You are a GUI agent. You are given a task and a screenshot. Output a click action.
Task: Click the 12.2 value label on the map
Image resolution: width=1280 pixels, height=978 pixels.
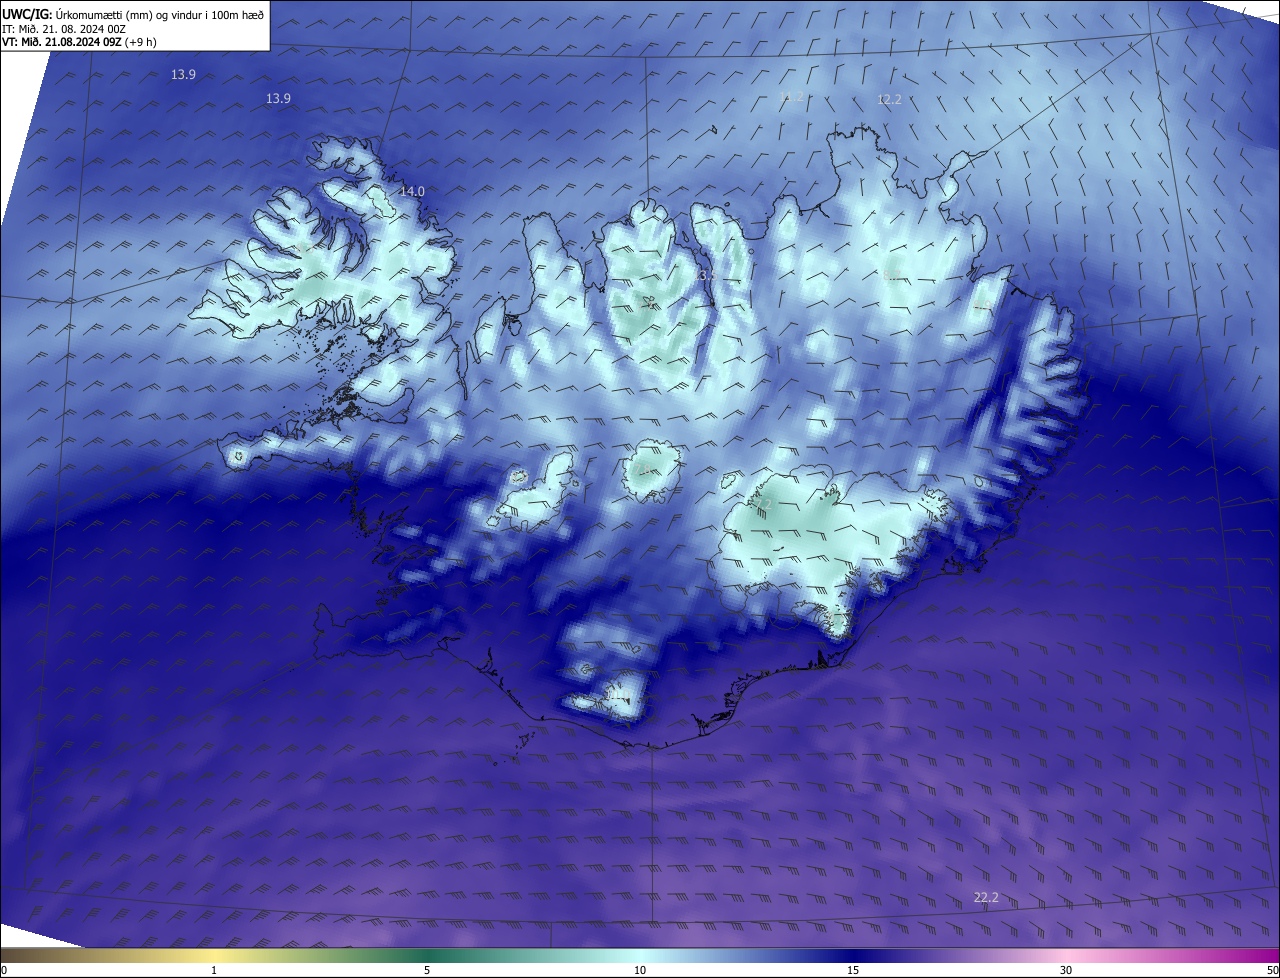[x=889, y=99]
